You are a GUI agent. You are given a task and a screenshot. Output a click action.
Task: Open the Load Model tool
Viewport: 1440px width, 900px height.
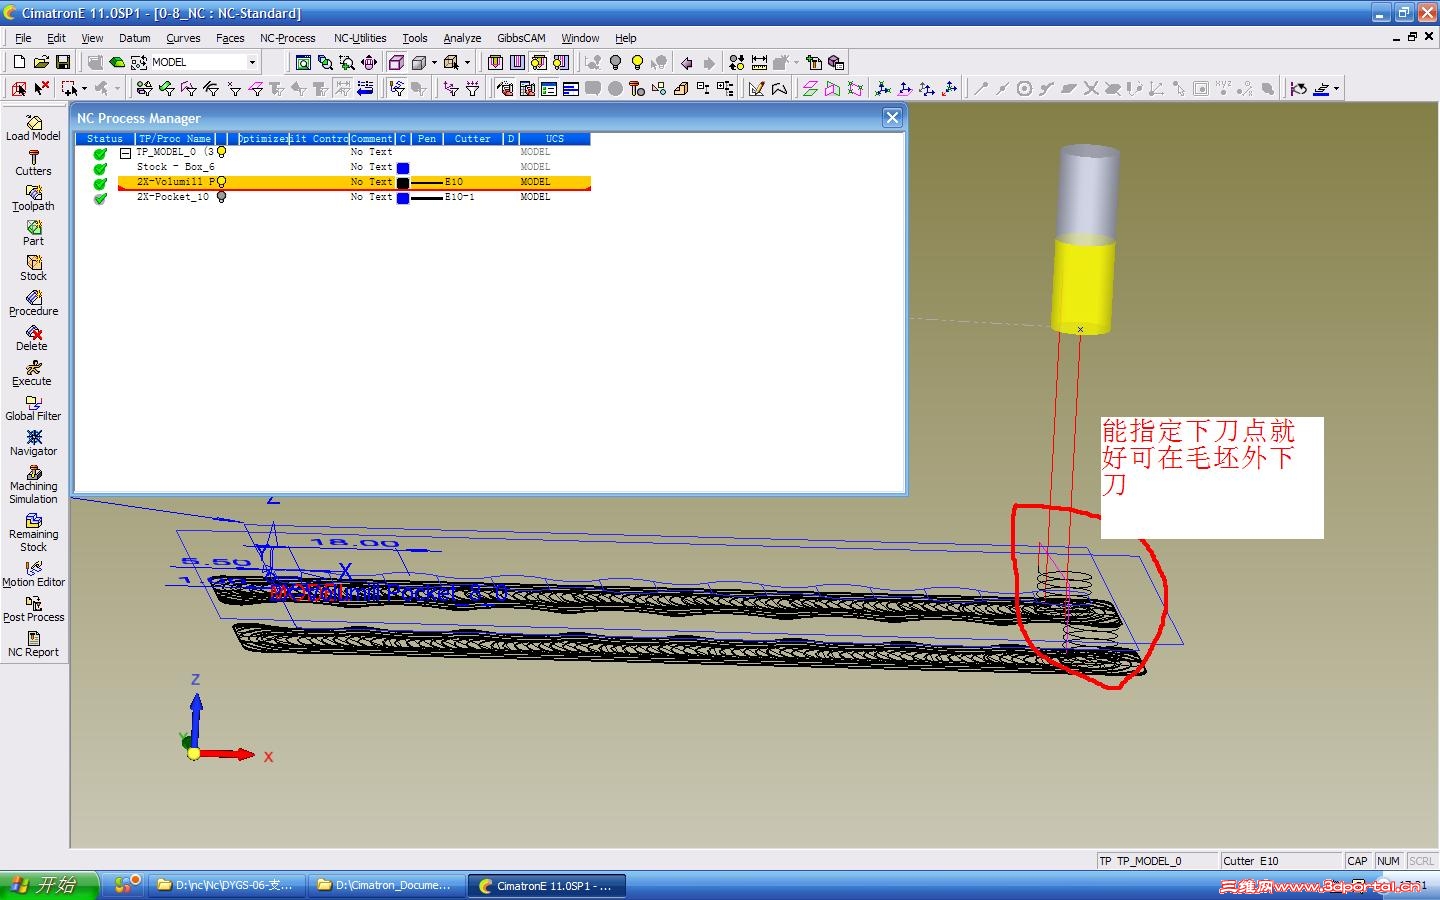point(34,128)
